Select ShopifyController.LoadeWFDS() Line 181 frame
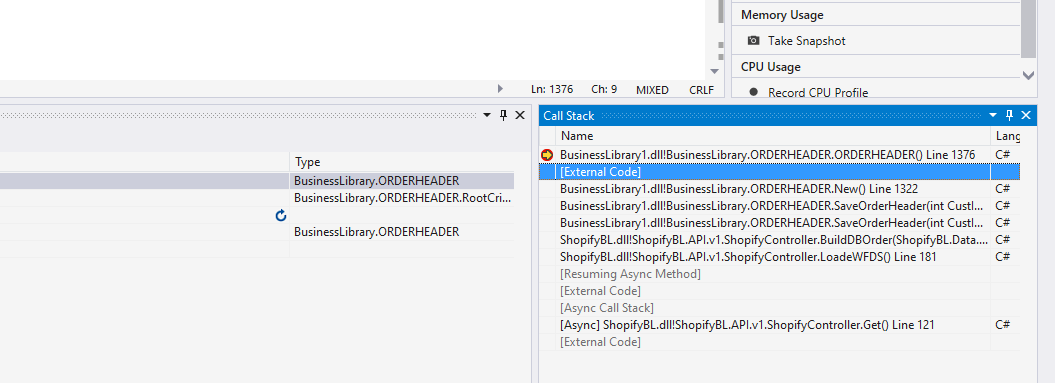 pos(748,256)
